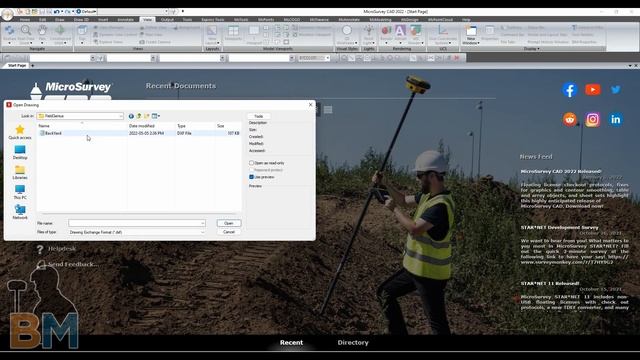Click the list view icon in Recent Documents

[x=328, y=110]
